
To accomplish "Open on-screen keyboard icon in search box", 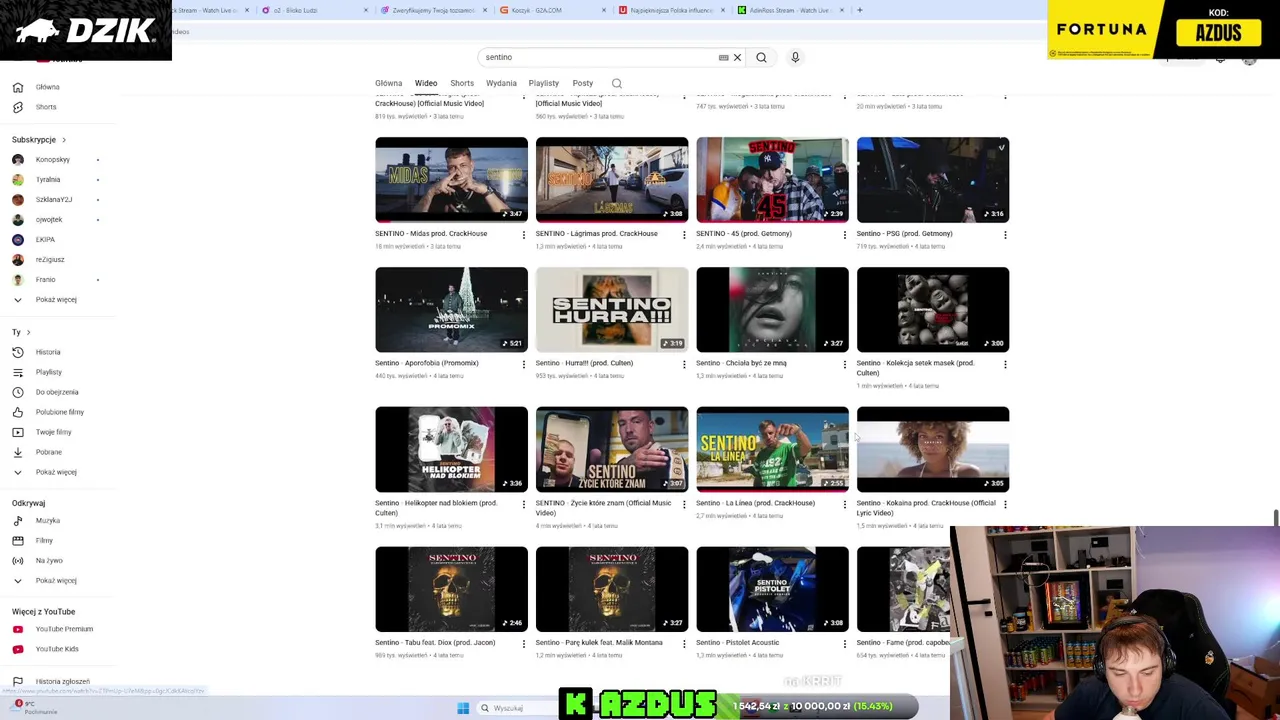I will [x=723, y=57].
